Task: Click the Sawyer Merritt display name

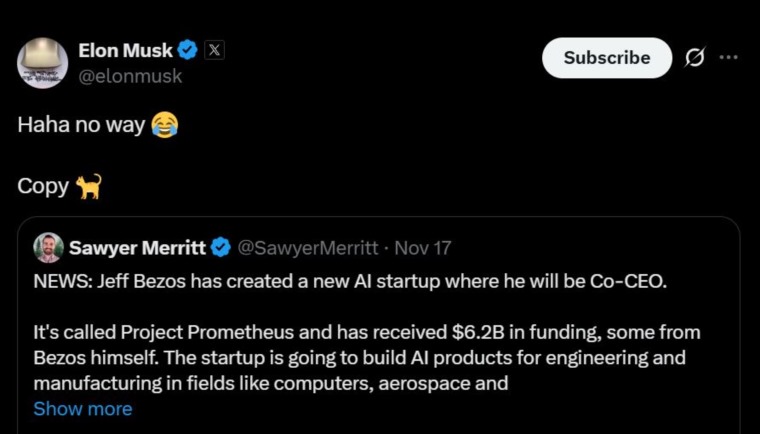Action: [138, 248]
